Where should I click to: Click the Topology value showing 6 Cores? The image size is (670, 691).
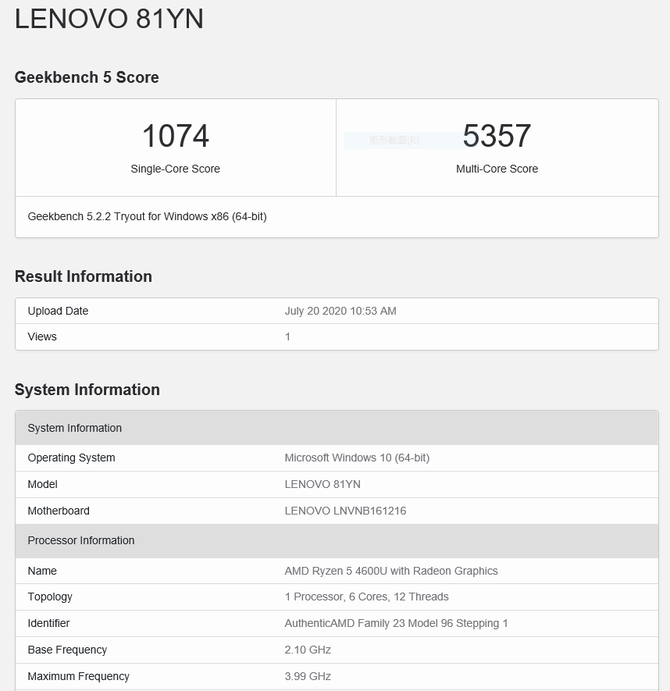[x=366, y=597]
